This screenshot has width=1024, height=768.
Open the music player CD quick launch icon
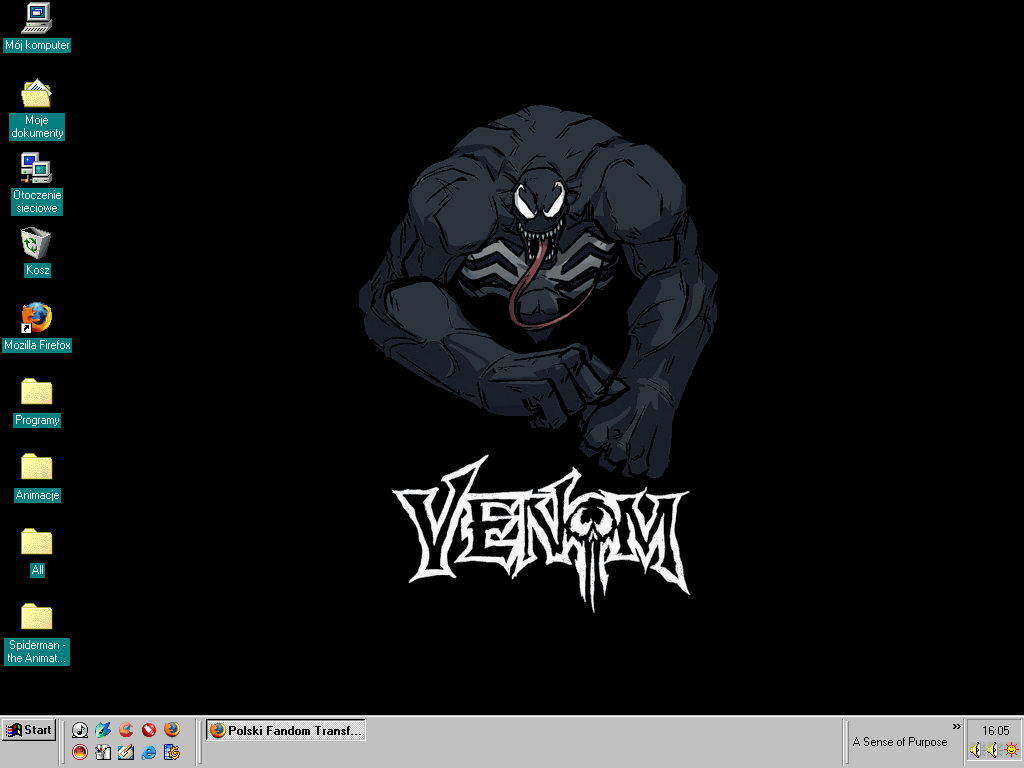[x=80, y=730]
